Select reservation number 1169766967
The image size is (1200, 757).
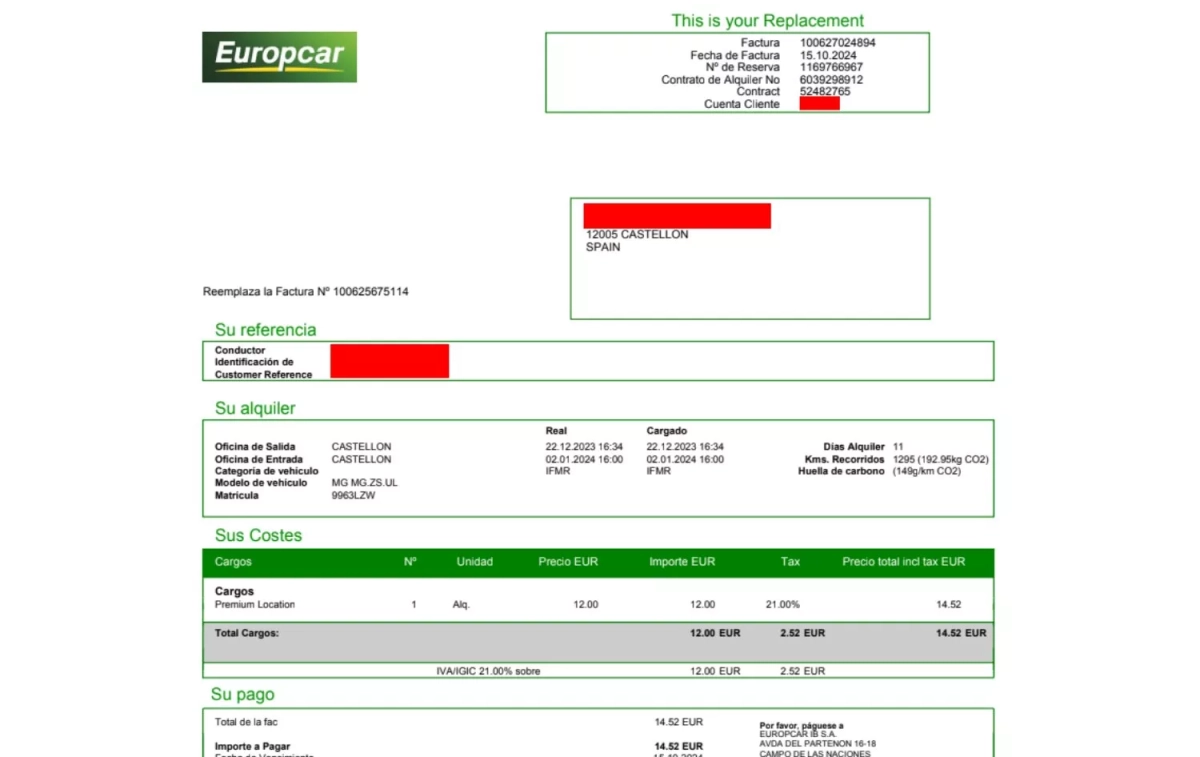831,68
